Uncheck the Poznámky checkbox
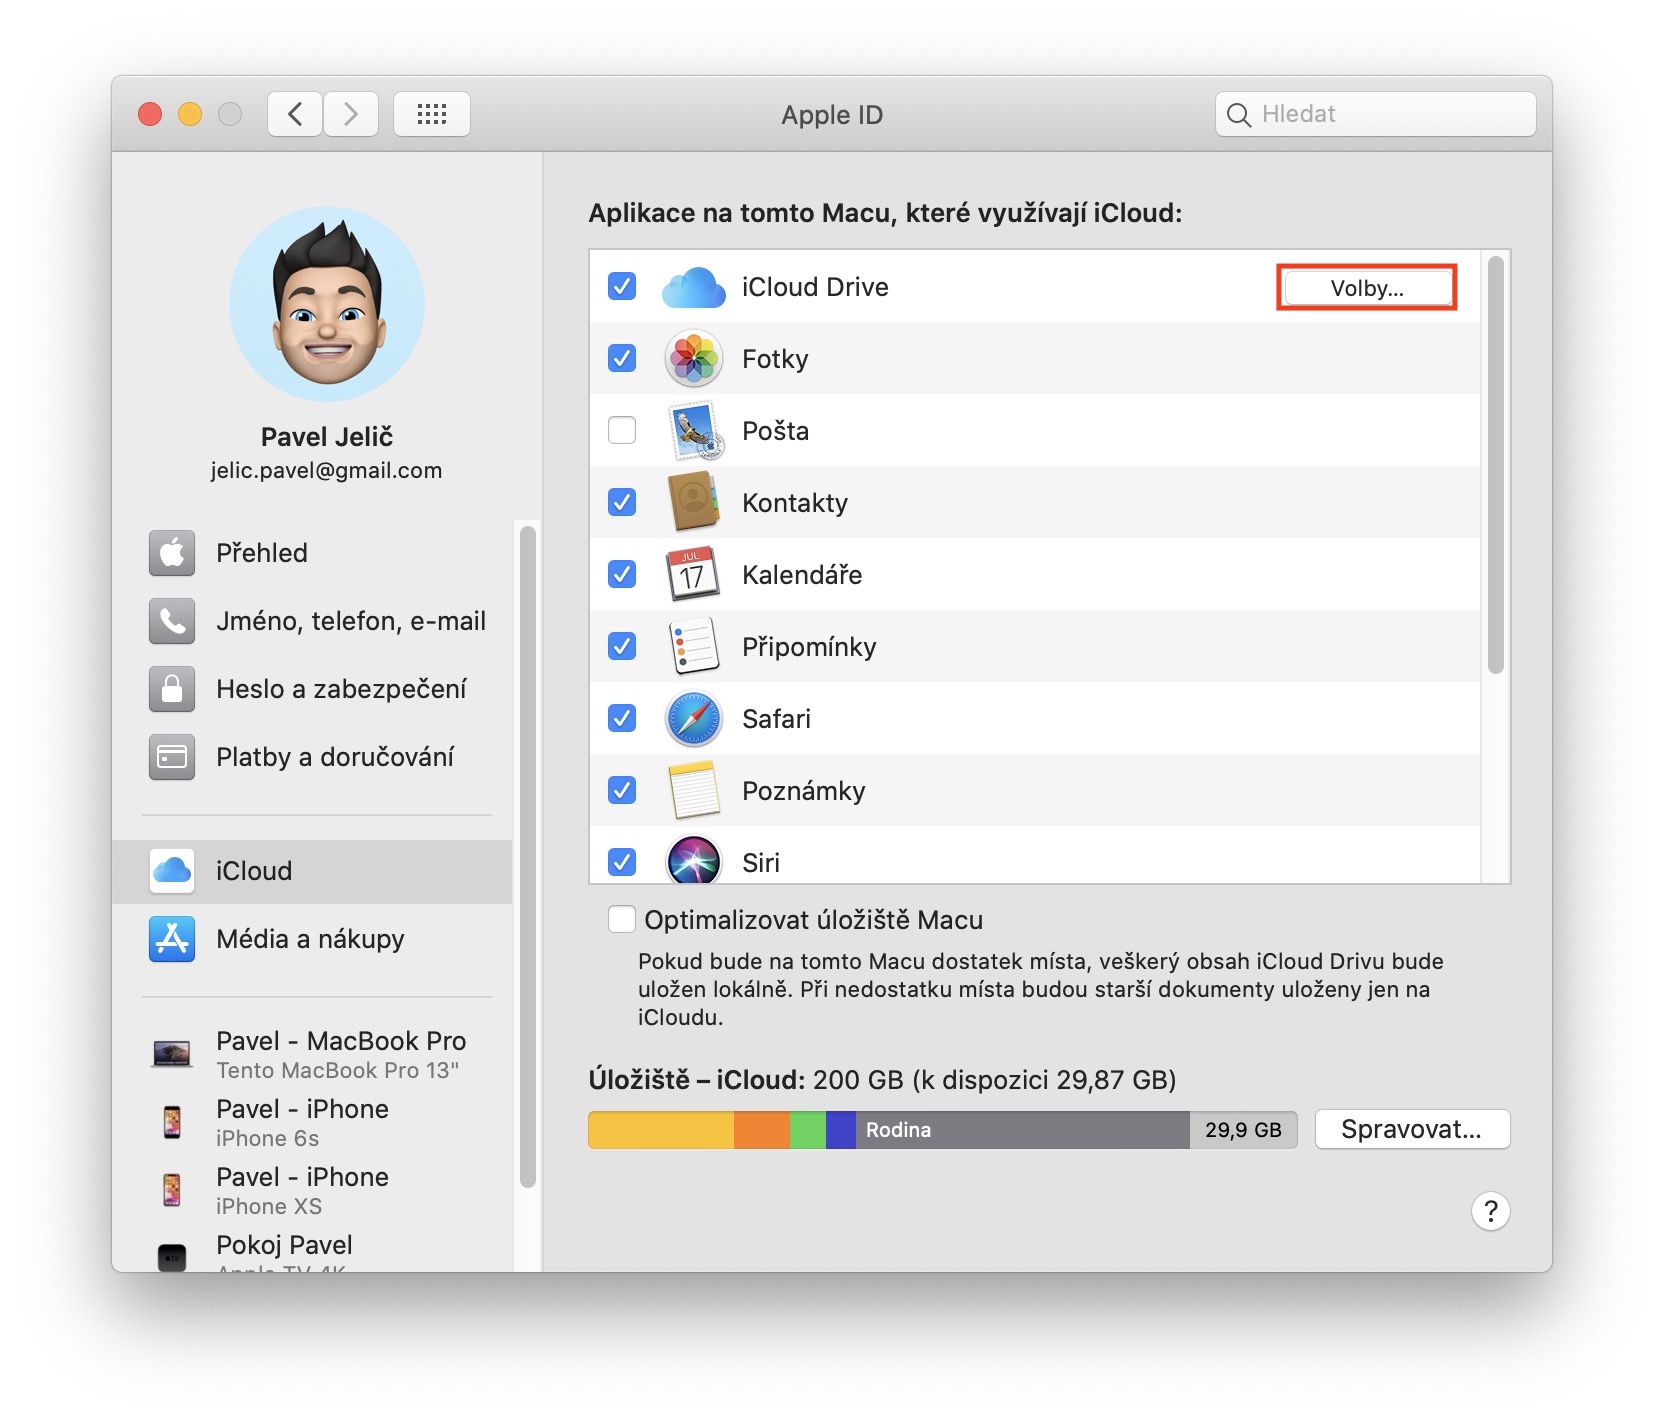Image resolution: width=1664 pixels, height=1420 pixels. coord(622,790)
